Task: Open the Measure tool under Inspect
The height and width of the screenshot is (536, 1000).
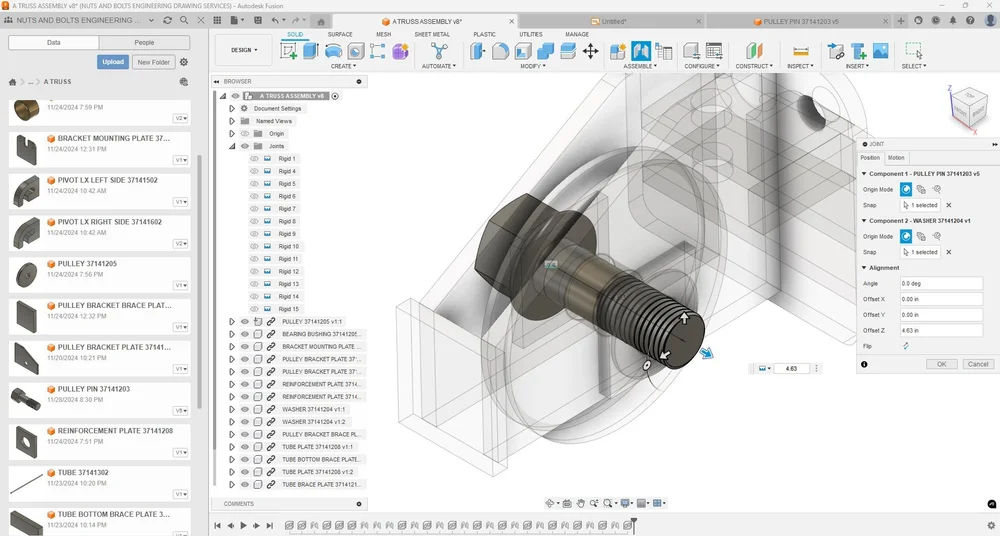Action: pyautogui.click(x=800, y=51)
